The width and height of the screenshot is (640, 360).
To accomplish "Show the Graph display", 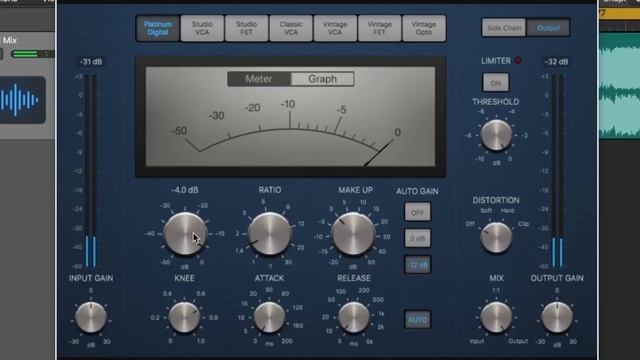I will 322,79.
